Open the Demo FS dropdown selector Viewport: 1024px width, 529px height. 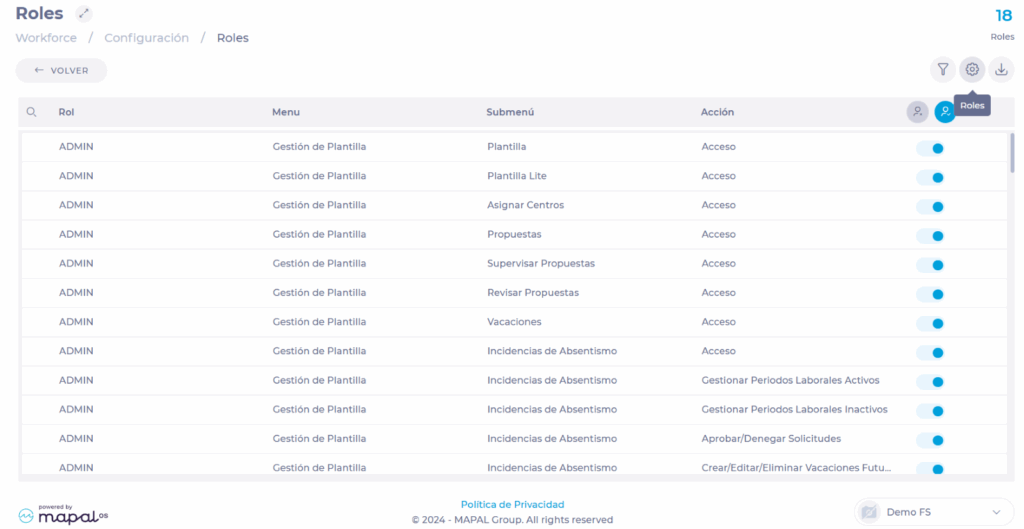933,512
